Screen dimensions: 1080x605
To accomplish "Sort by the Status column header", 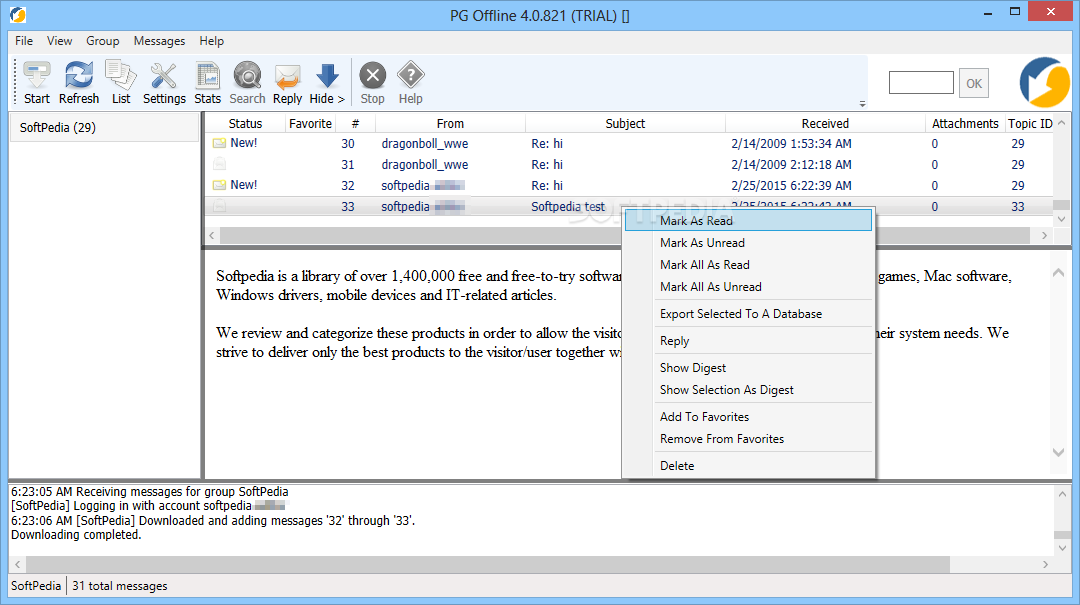I will tap(245, 123).
